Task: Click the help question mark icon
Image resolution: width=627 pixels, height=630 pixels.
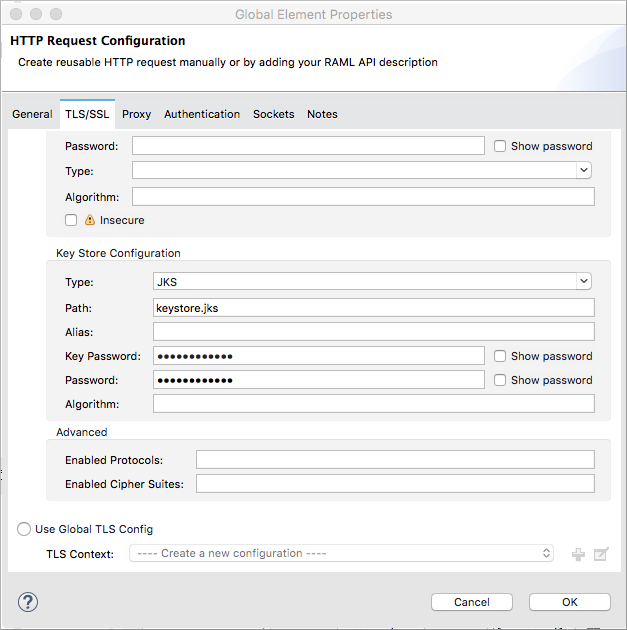Action: 28,602
